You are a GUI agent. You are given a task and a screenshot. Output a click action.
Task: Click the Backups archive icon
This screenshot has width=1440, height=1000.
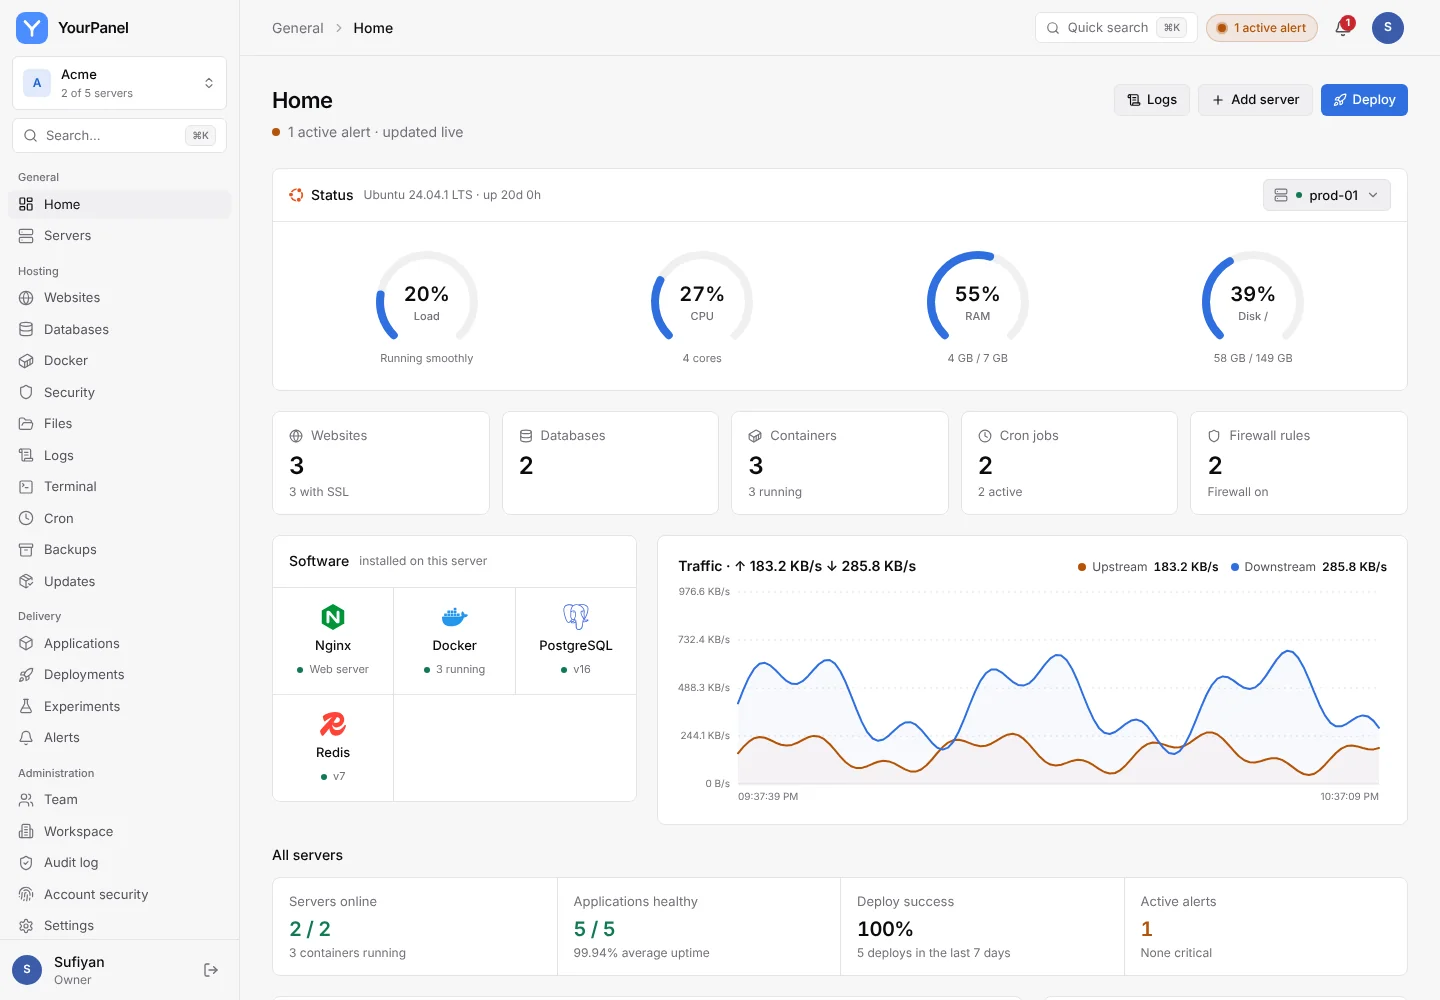click(26, 550)
